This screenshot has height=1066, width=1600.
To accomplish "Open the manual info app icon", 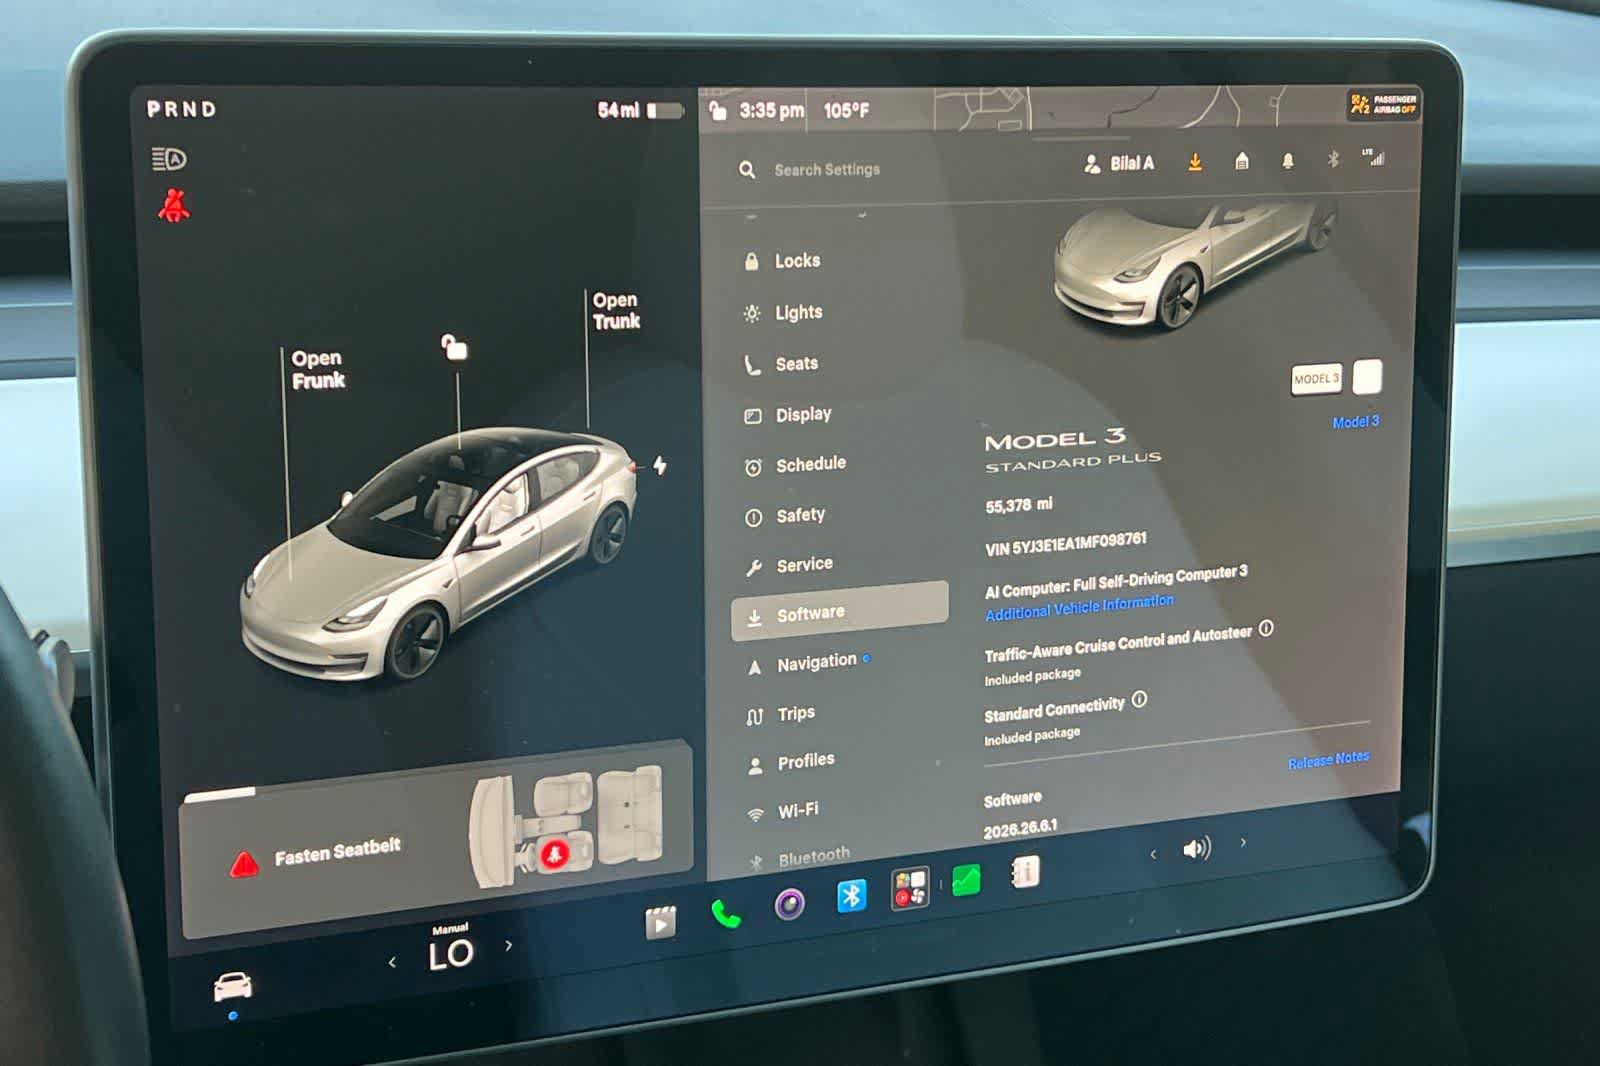I will [1025, 873].
